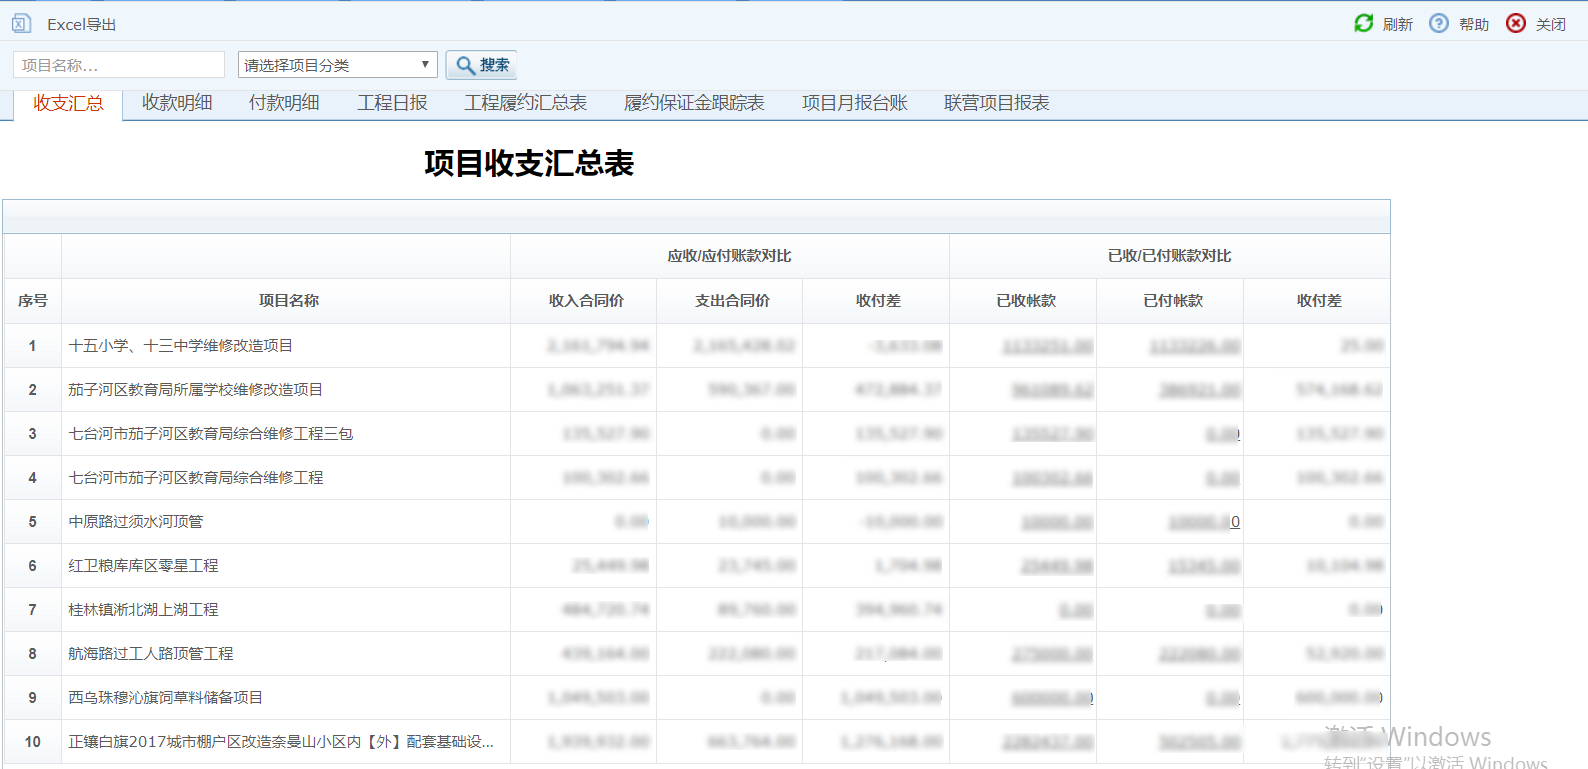This screenshot has height=769, width=1588.
Task: Select the 履约保证金跟踪表 tab
Action: [x=694, y=103]
